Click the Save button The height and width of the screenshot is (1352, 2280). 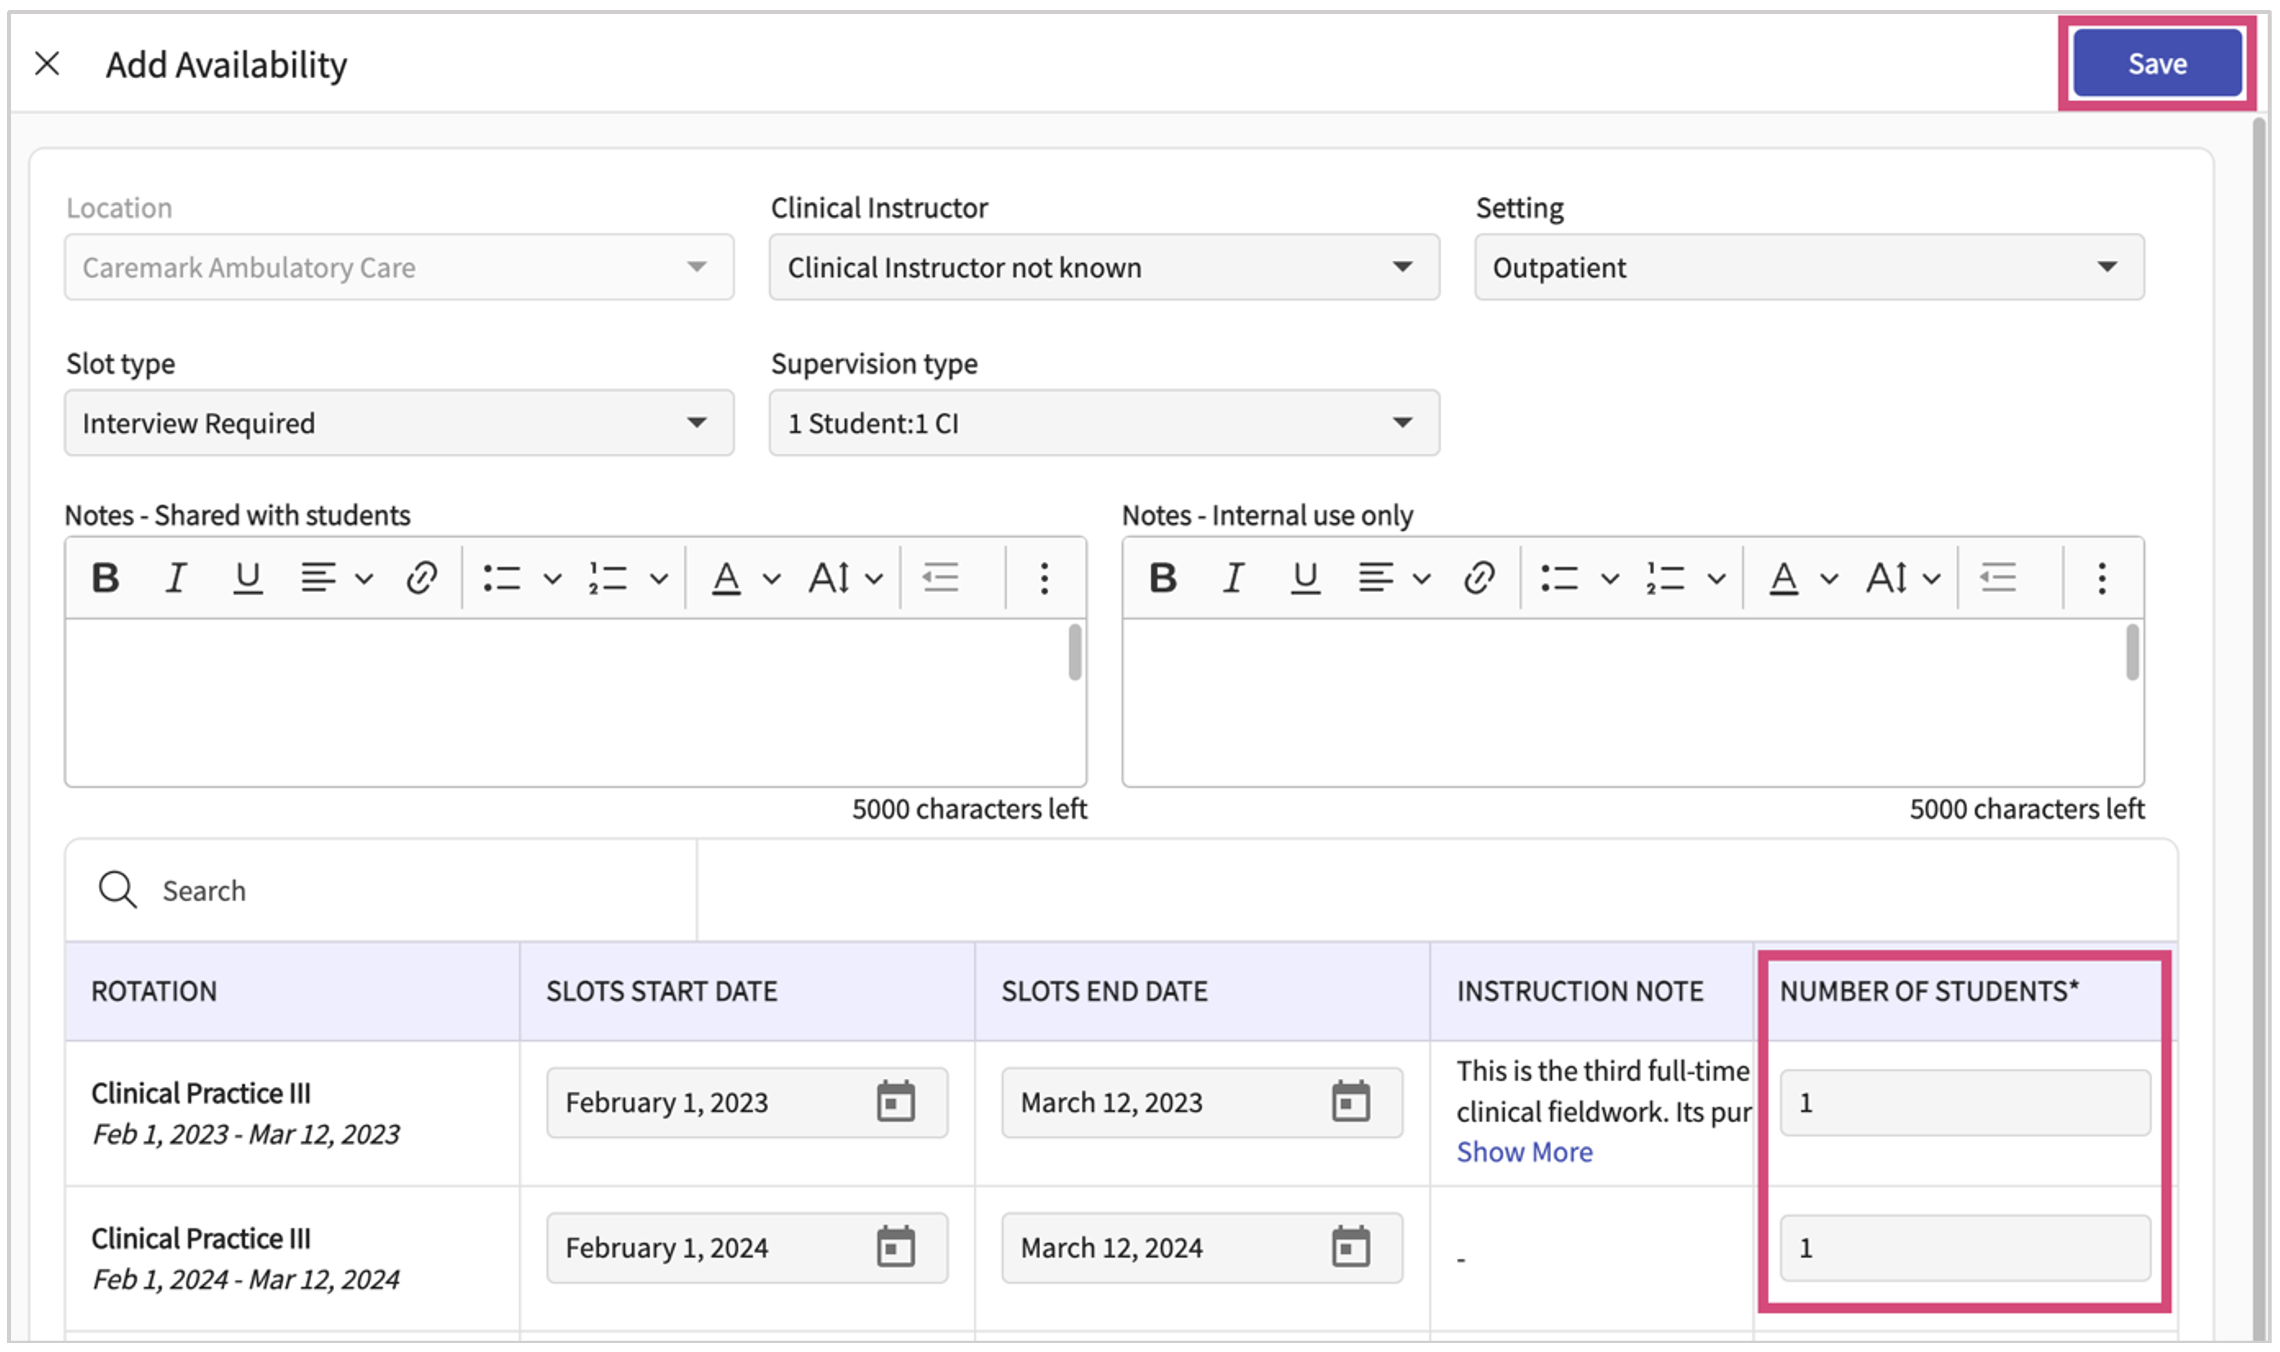(x=2157, y=64)
